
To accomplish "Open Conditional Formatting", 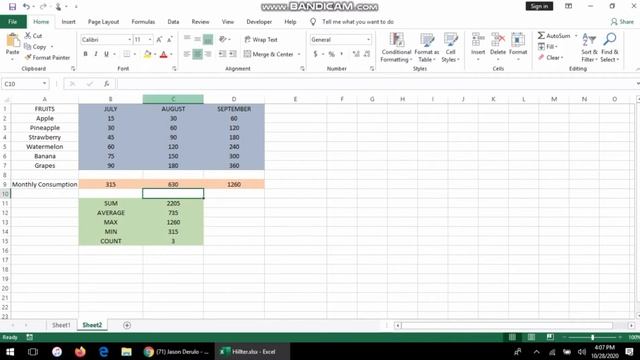I will (x=396, y=47).
